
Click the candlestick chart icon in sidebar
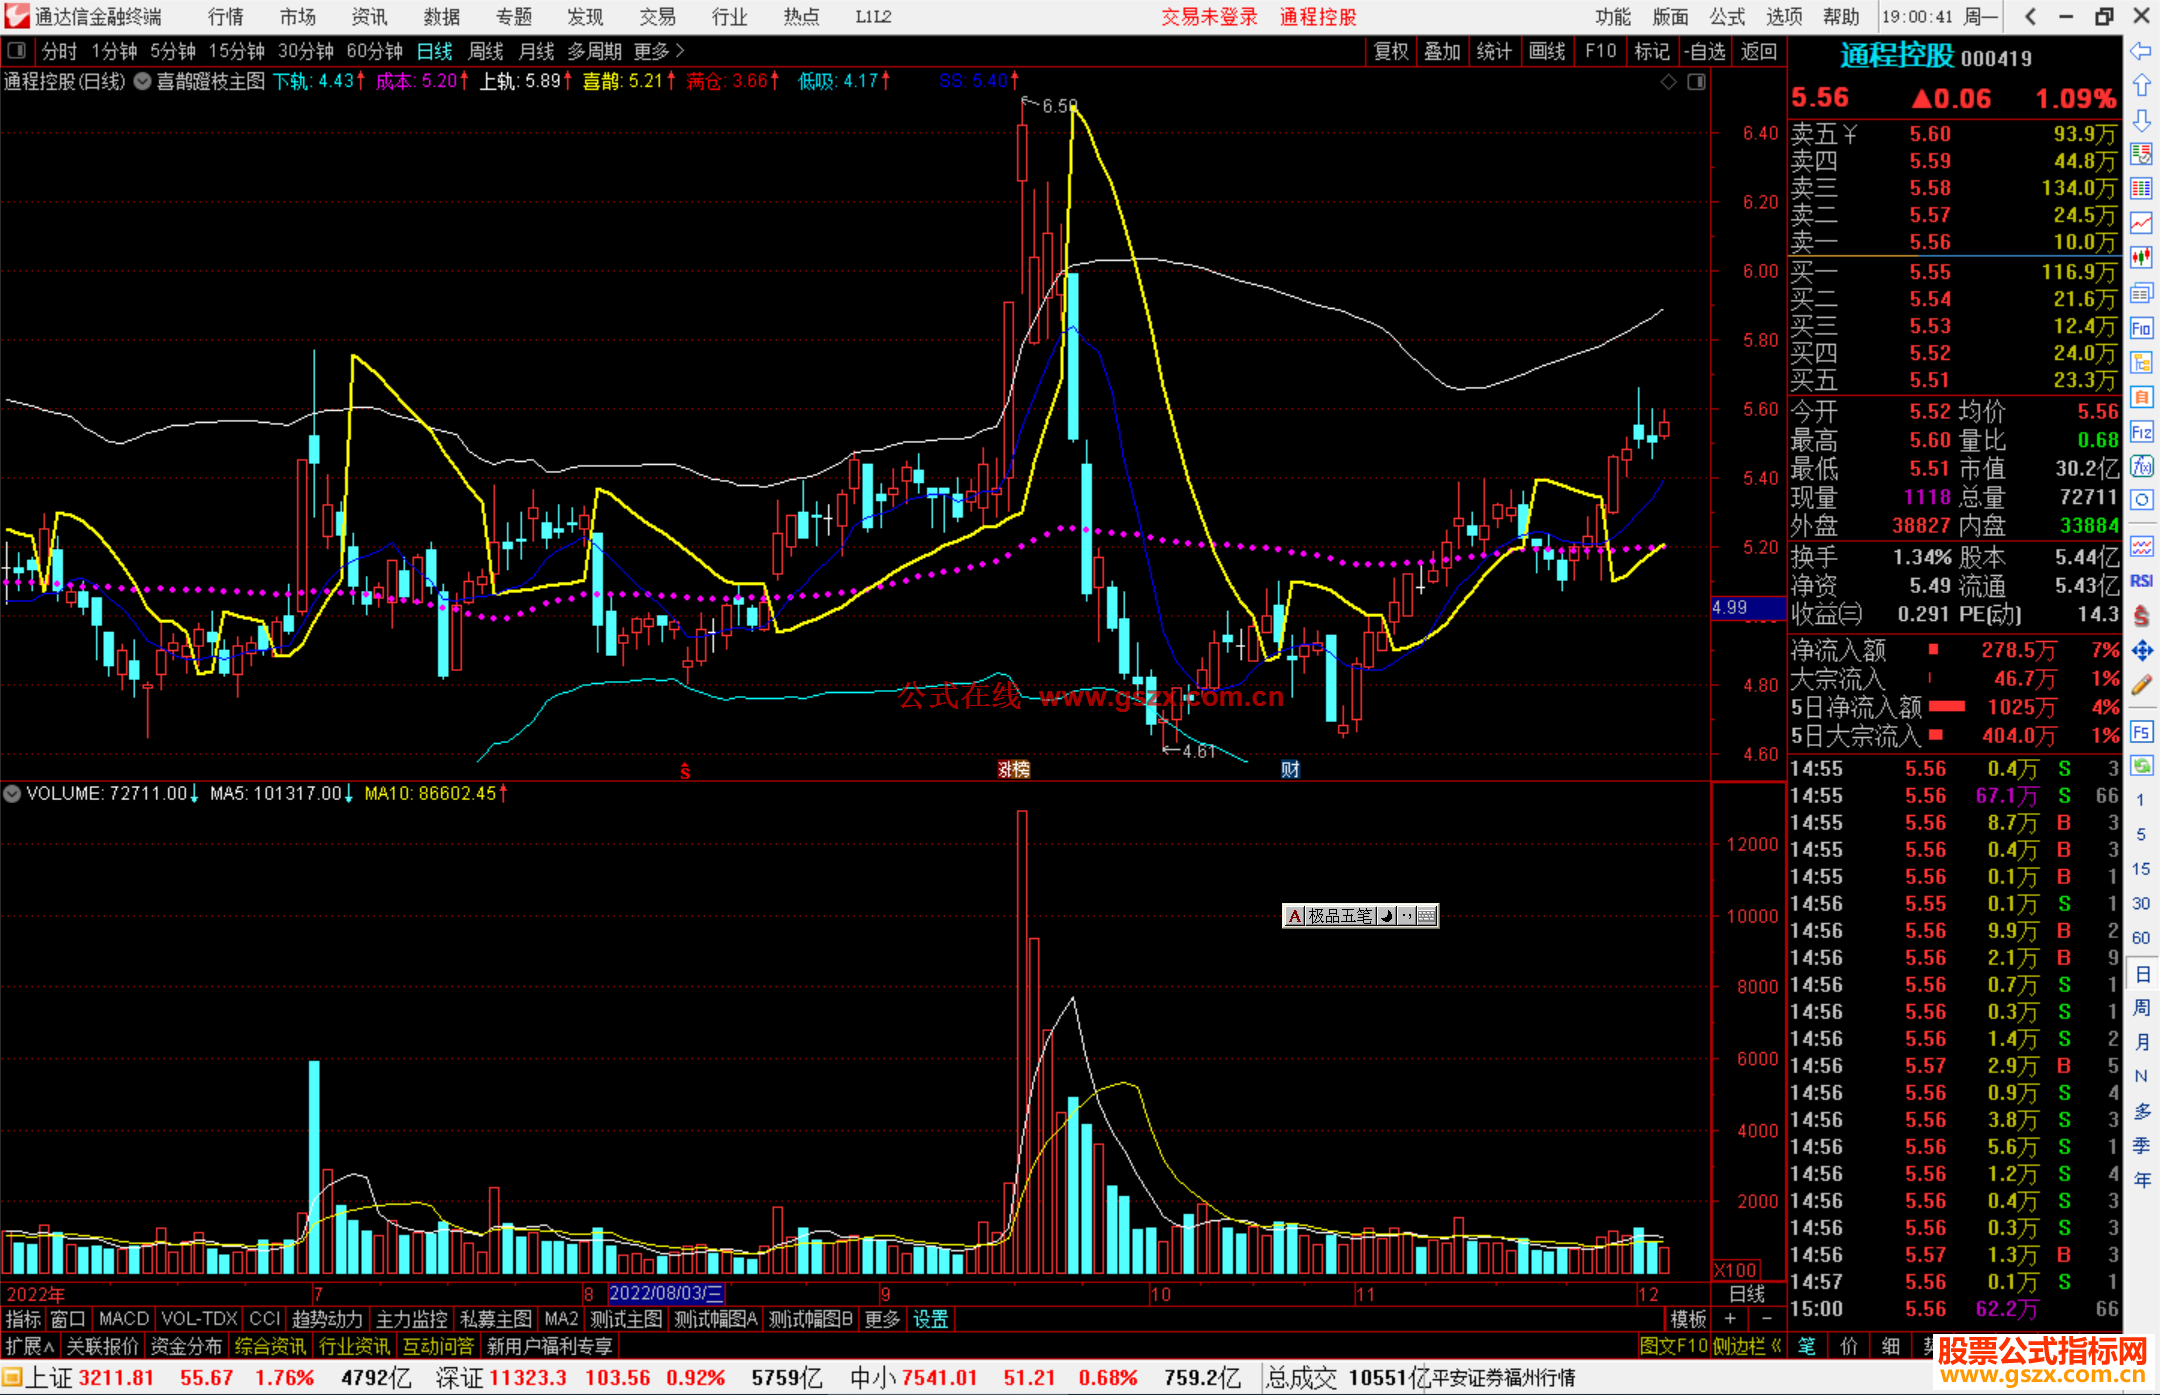[2141, 258]
